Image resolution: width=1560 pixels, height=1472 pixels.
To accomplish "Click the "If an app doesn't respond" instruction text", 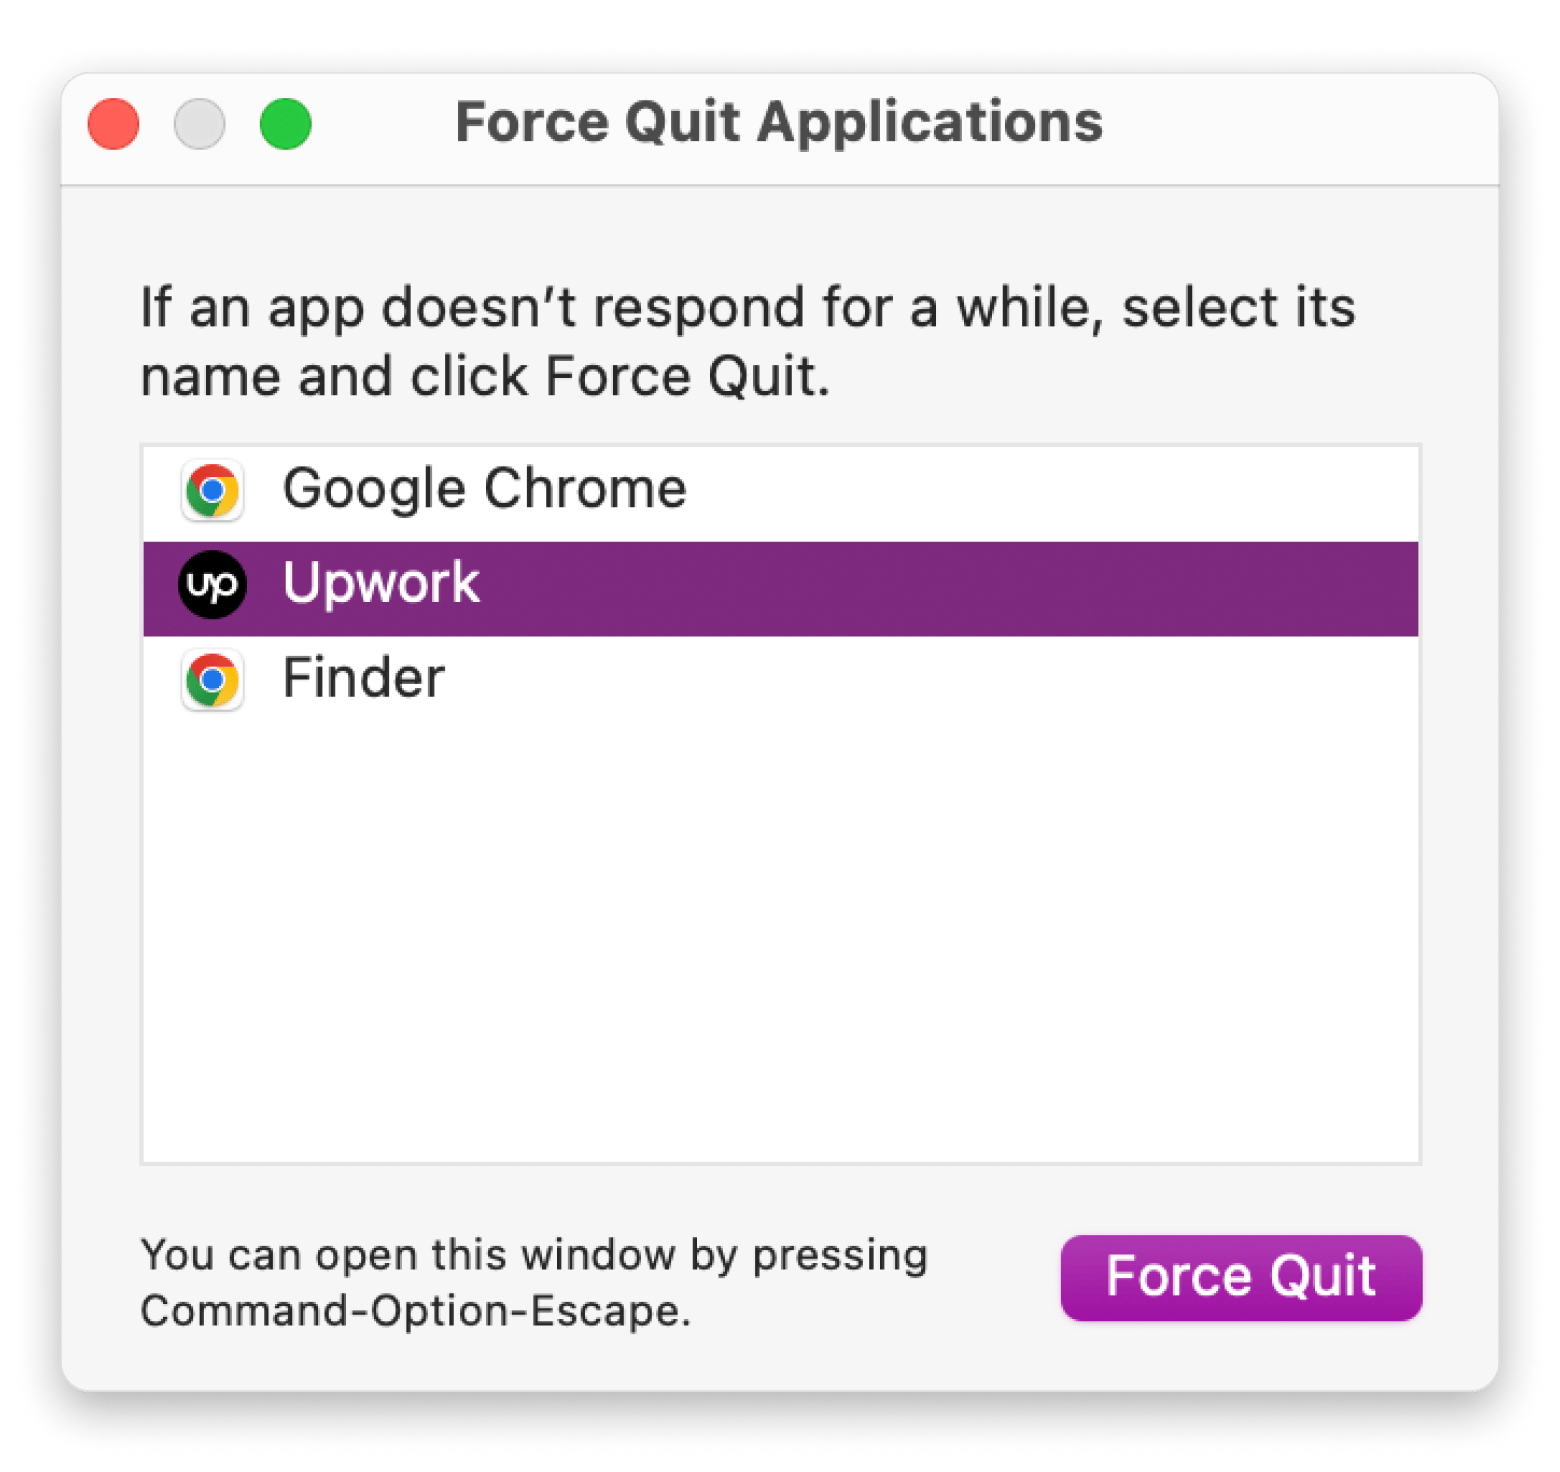I will pyautogui.click(x=747, y=307).
